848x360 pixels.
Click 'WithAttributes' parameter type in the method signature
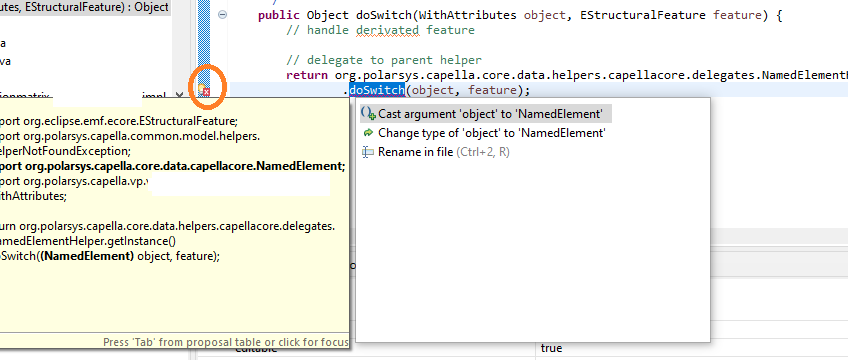tap(467, 15)
